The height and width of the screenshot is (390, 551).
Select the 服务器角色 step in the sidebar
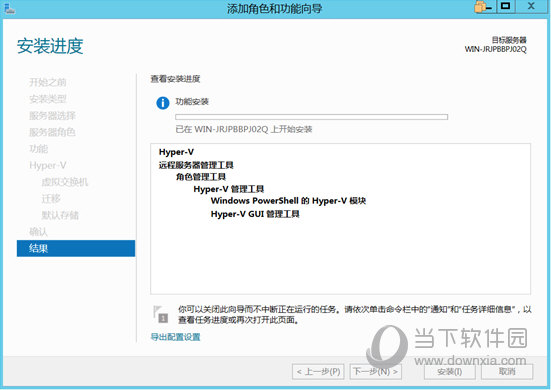tap(52, 132)
